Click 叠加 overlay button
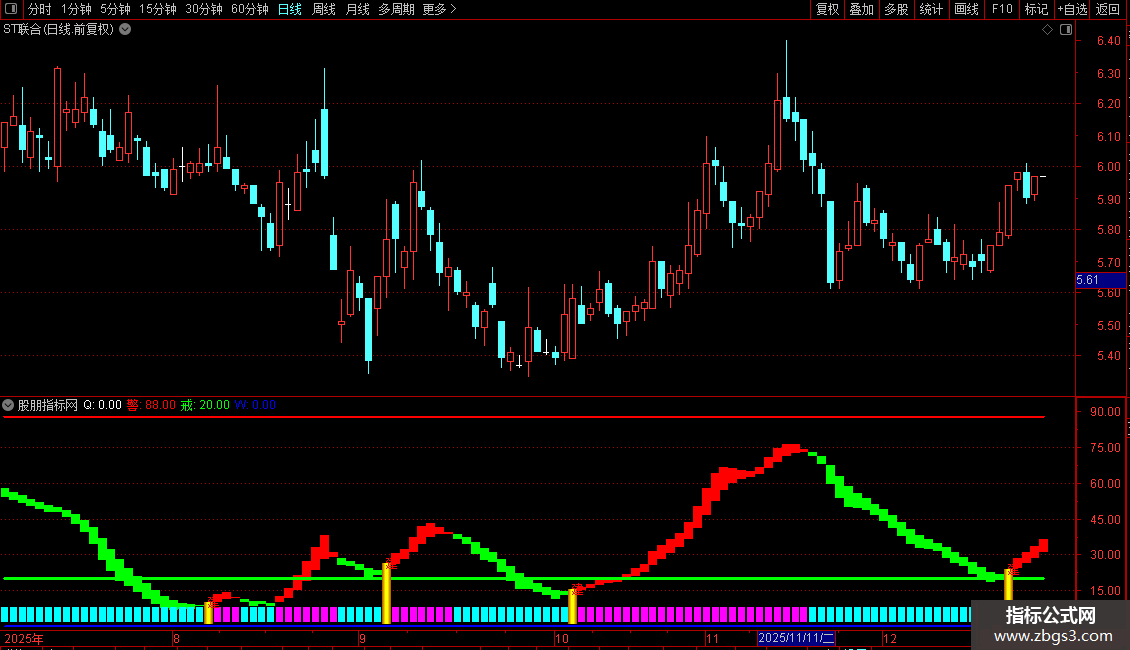The width and height of the screenshot is (1130, 650). (x=861, y=9)
